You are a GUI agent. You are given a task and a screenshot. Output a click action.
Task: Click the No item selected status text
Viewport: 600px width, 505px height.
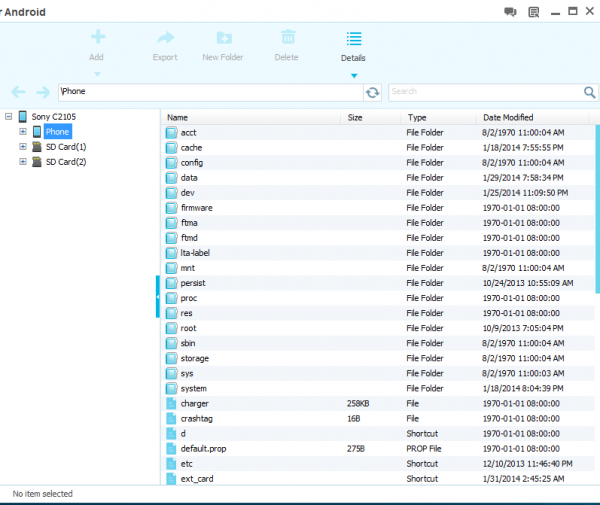pyautogui.click(x=42, y=494)
